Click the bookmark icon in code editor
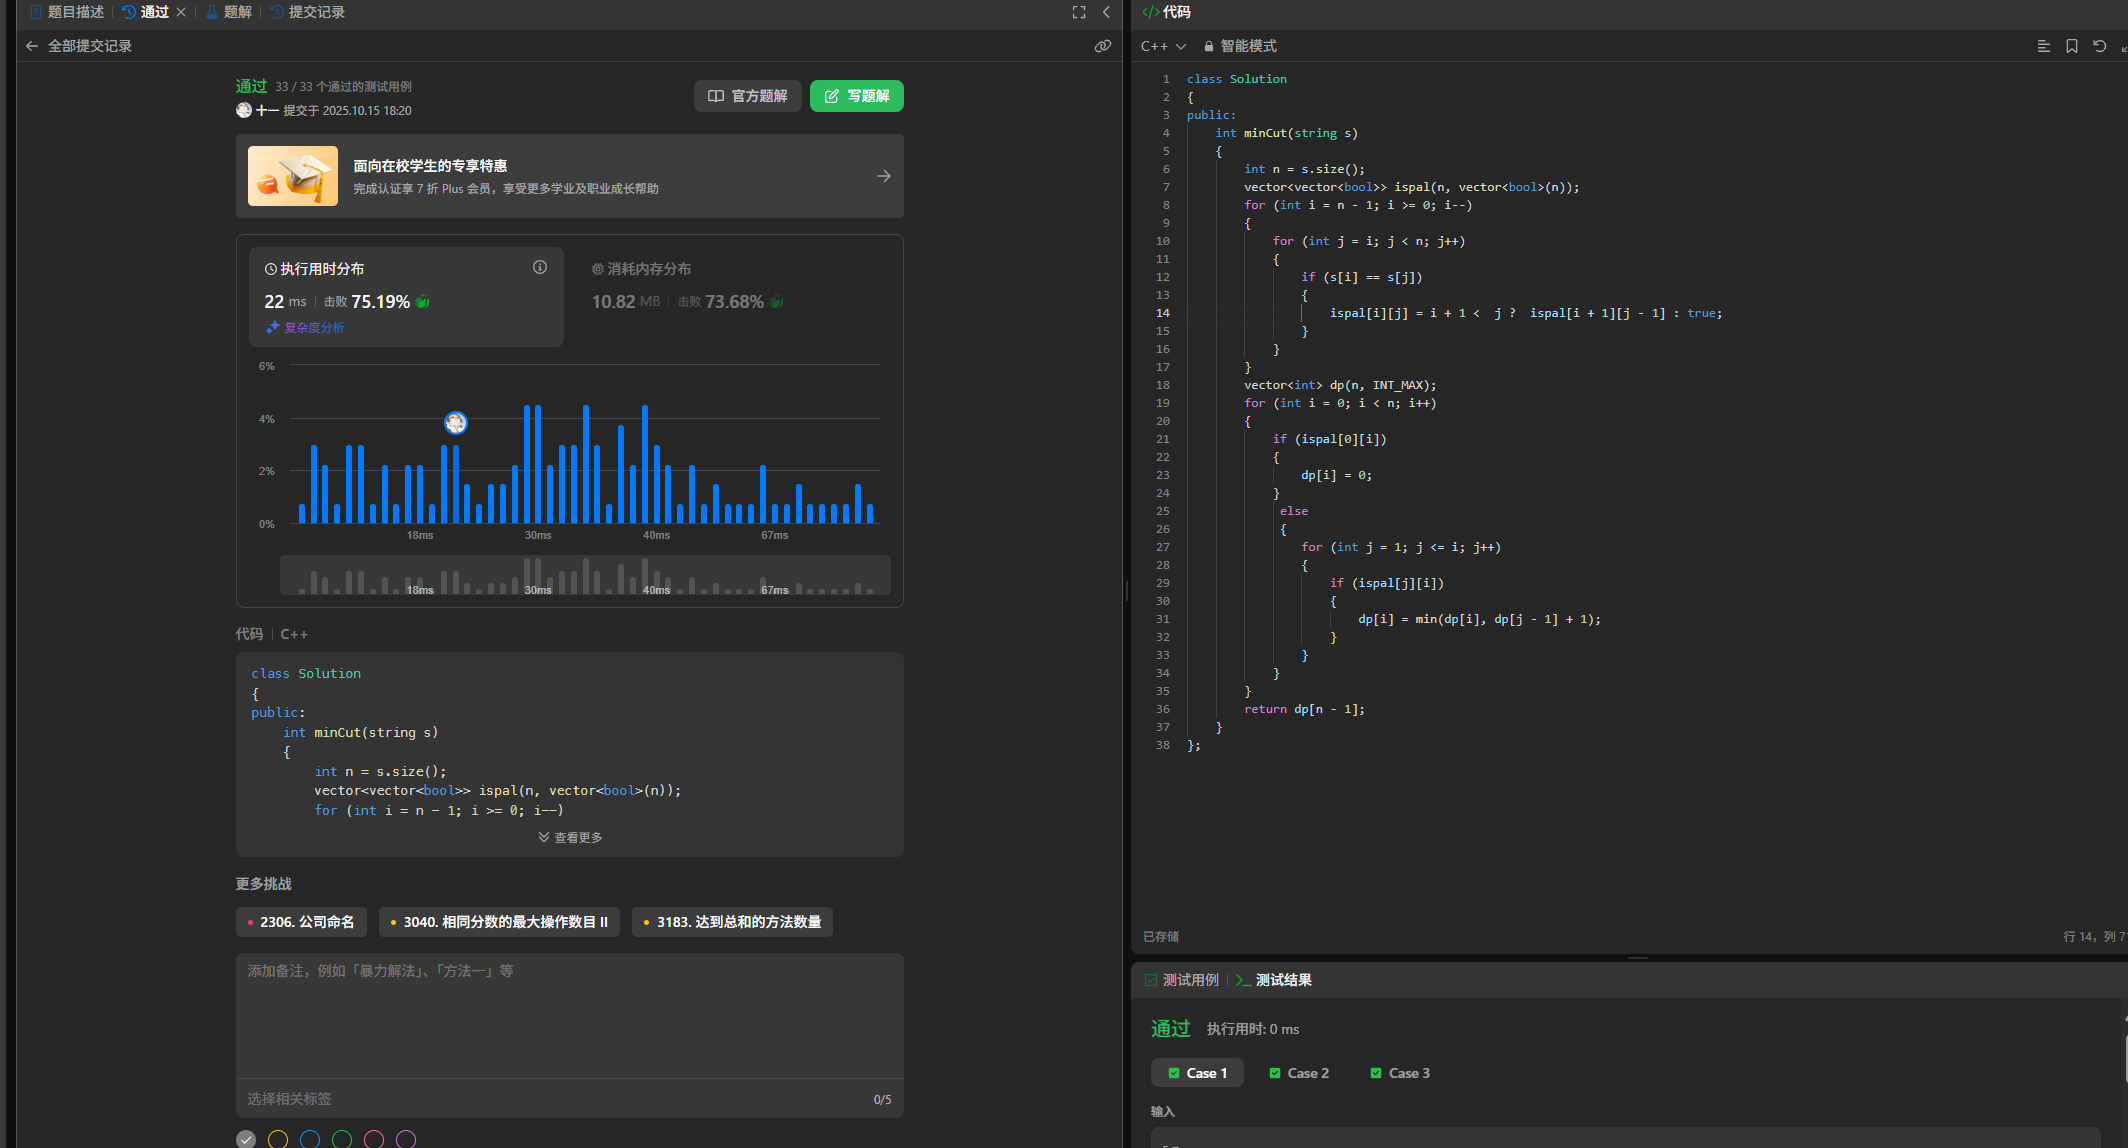Screen dimensions: 2128x1148 point(2071,46)
